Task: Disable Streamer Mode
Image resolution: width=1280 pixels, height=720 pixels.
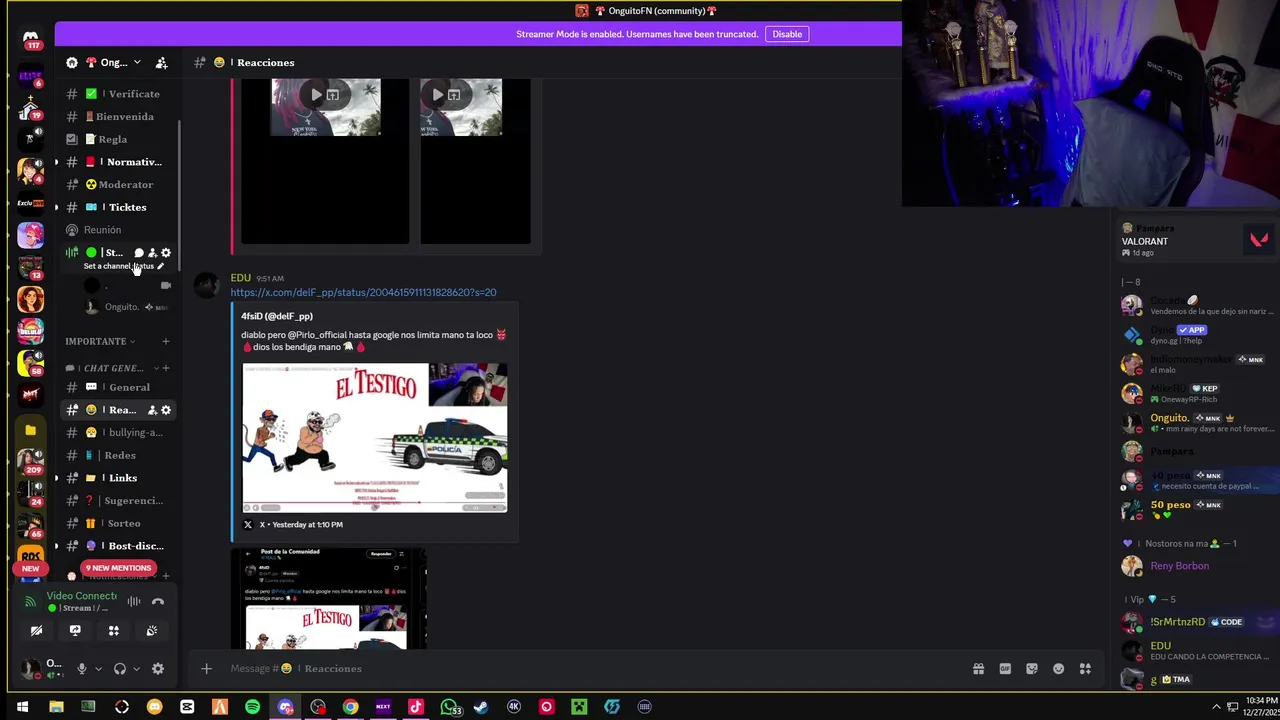Action: click(x=787, y=34)
